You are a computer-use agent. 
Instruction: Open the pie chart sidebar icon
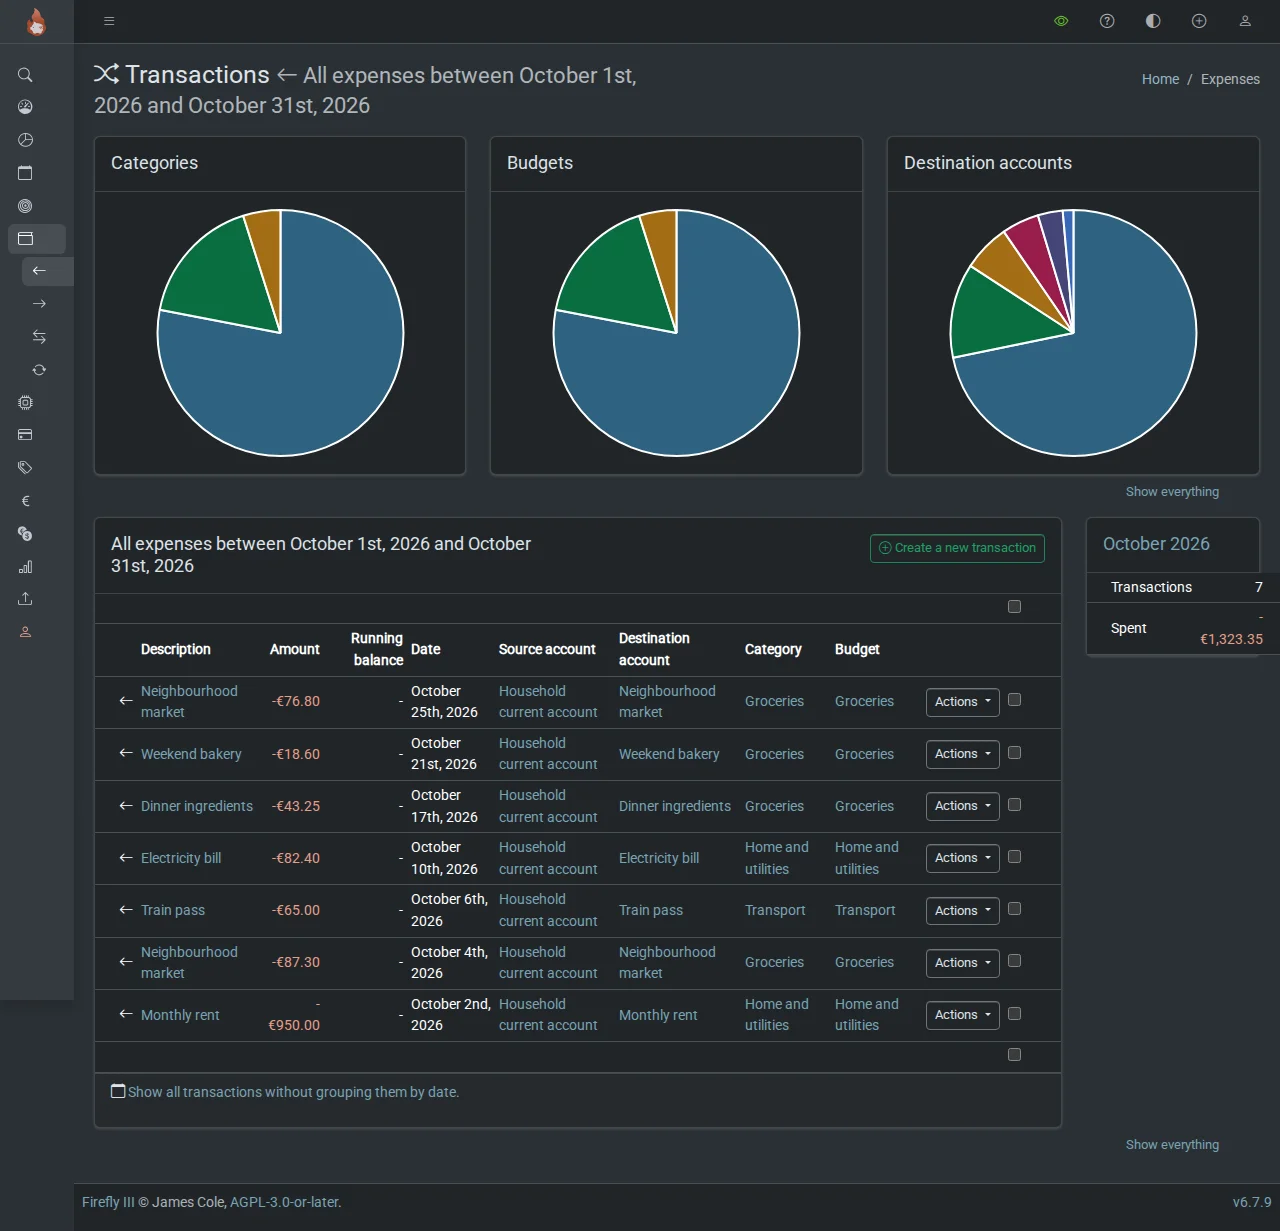point(25,140)
